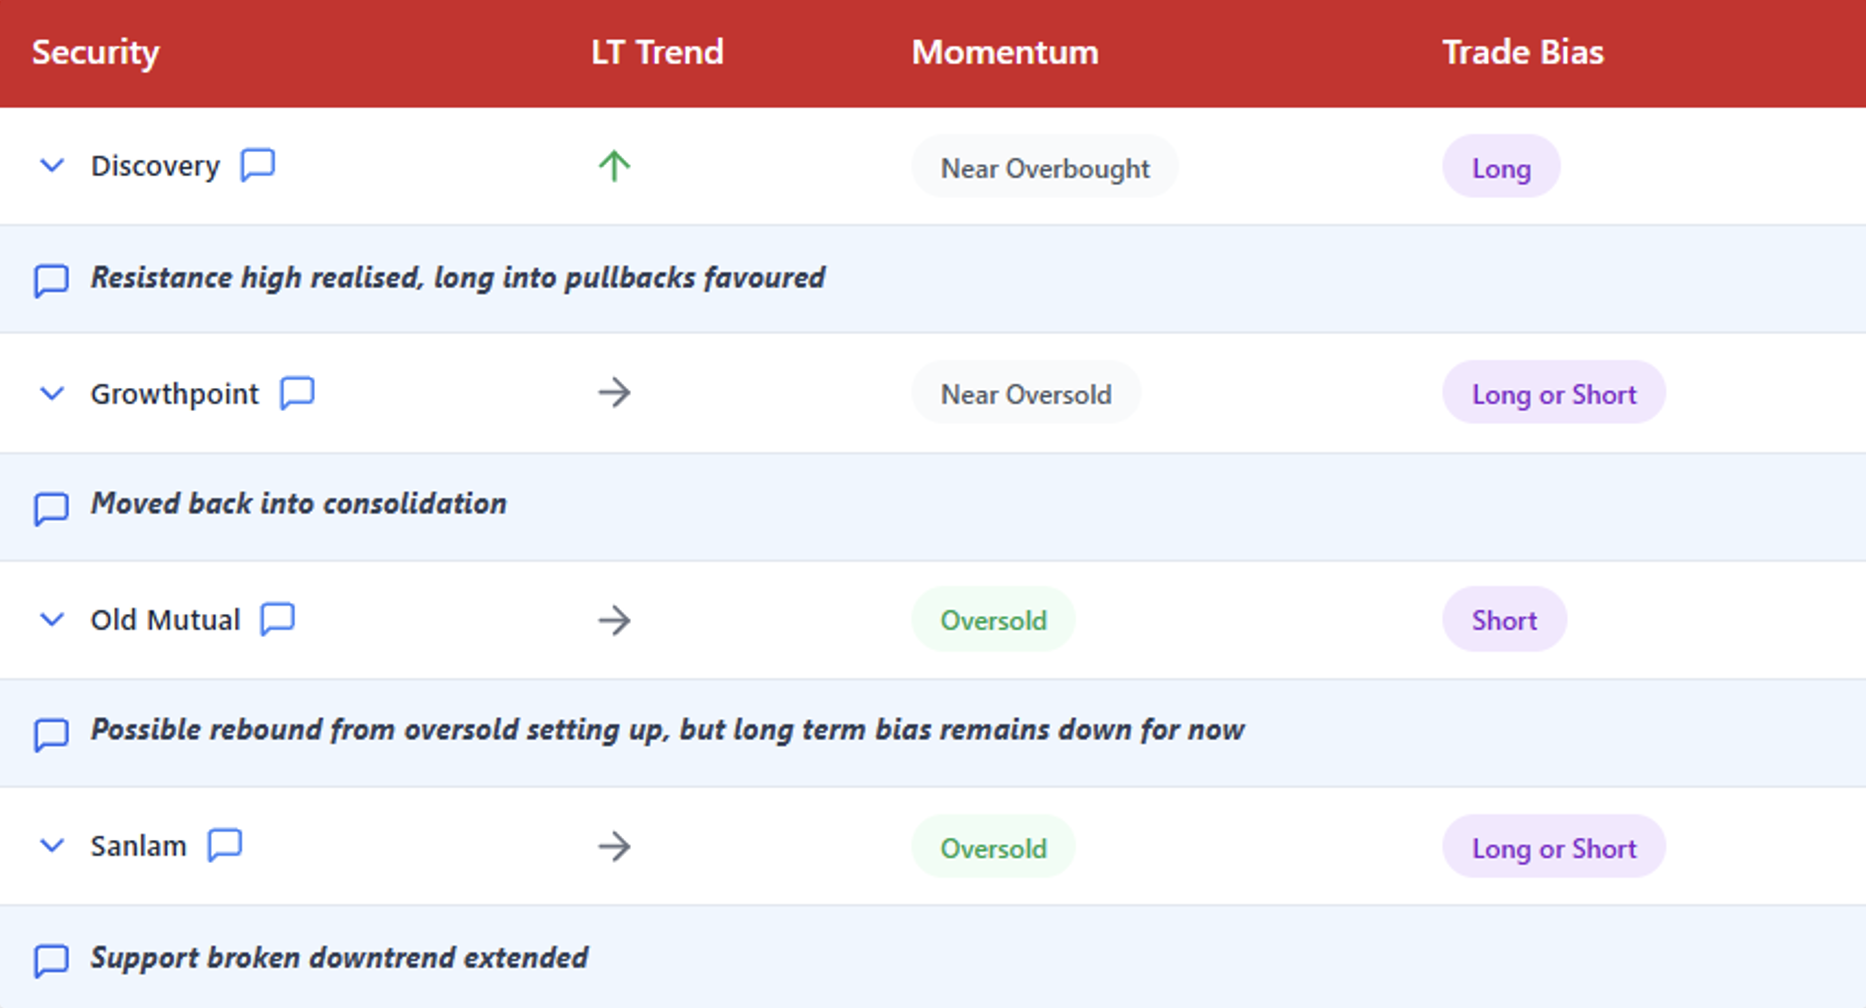1866x1008 pixels.
Task: Collapse the Sanlam row chevron
Action: (51, 846)
